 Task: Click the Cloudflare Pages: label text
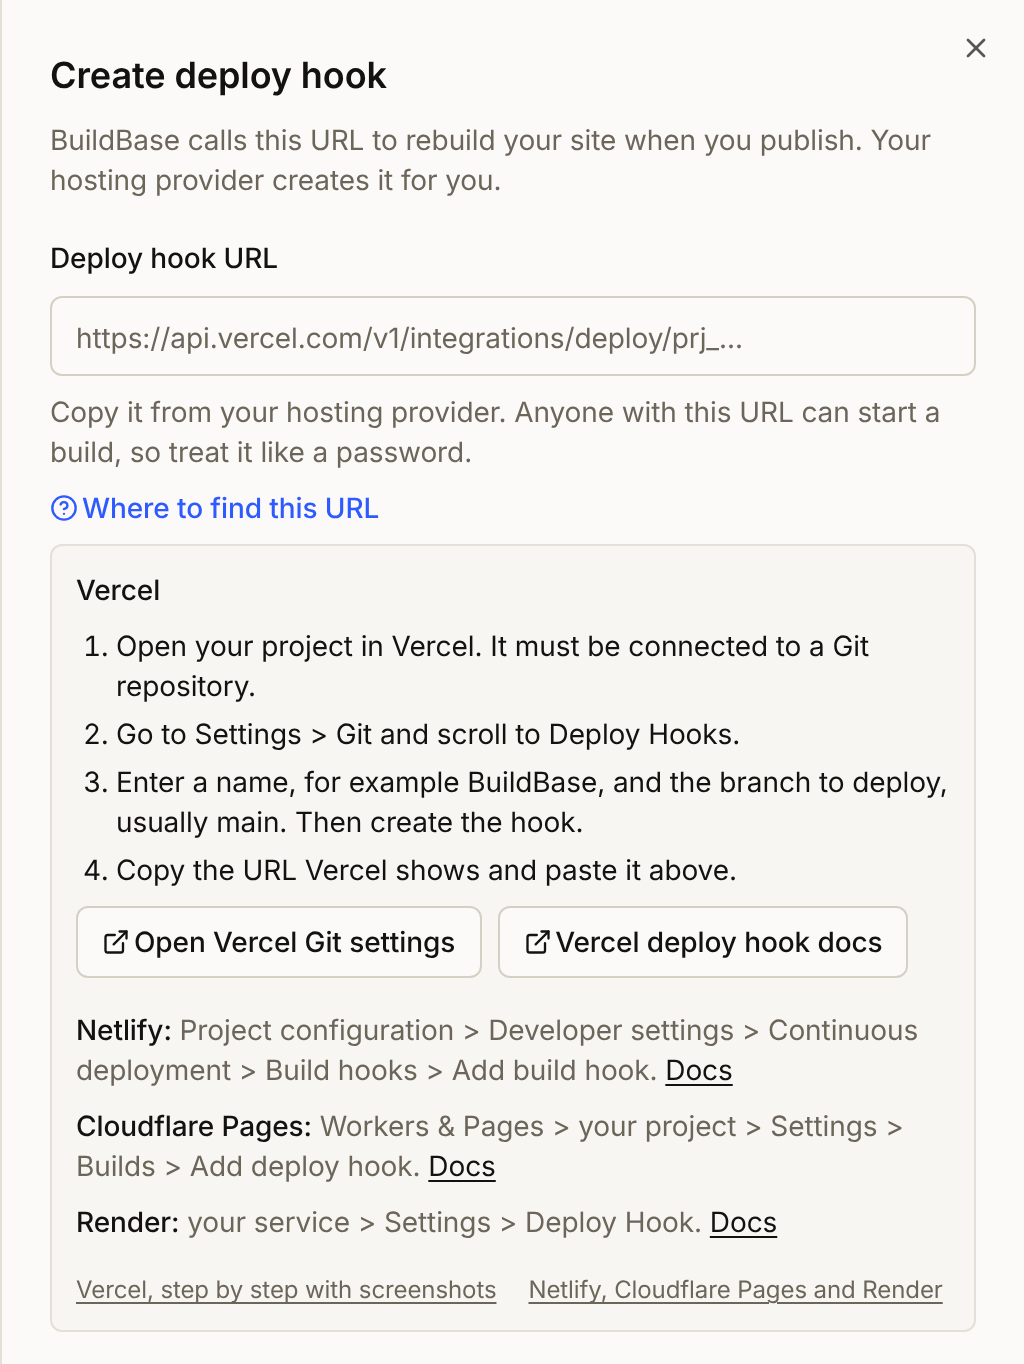click(x=194, y=1126)
